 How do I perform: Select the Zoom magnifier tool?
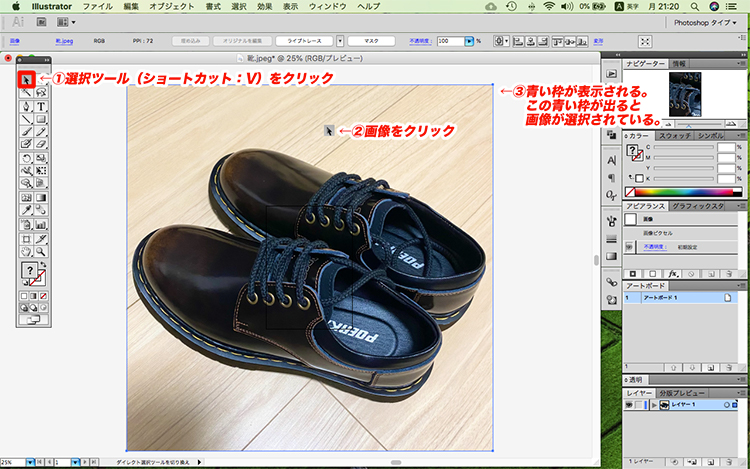tap(41, 254)
